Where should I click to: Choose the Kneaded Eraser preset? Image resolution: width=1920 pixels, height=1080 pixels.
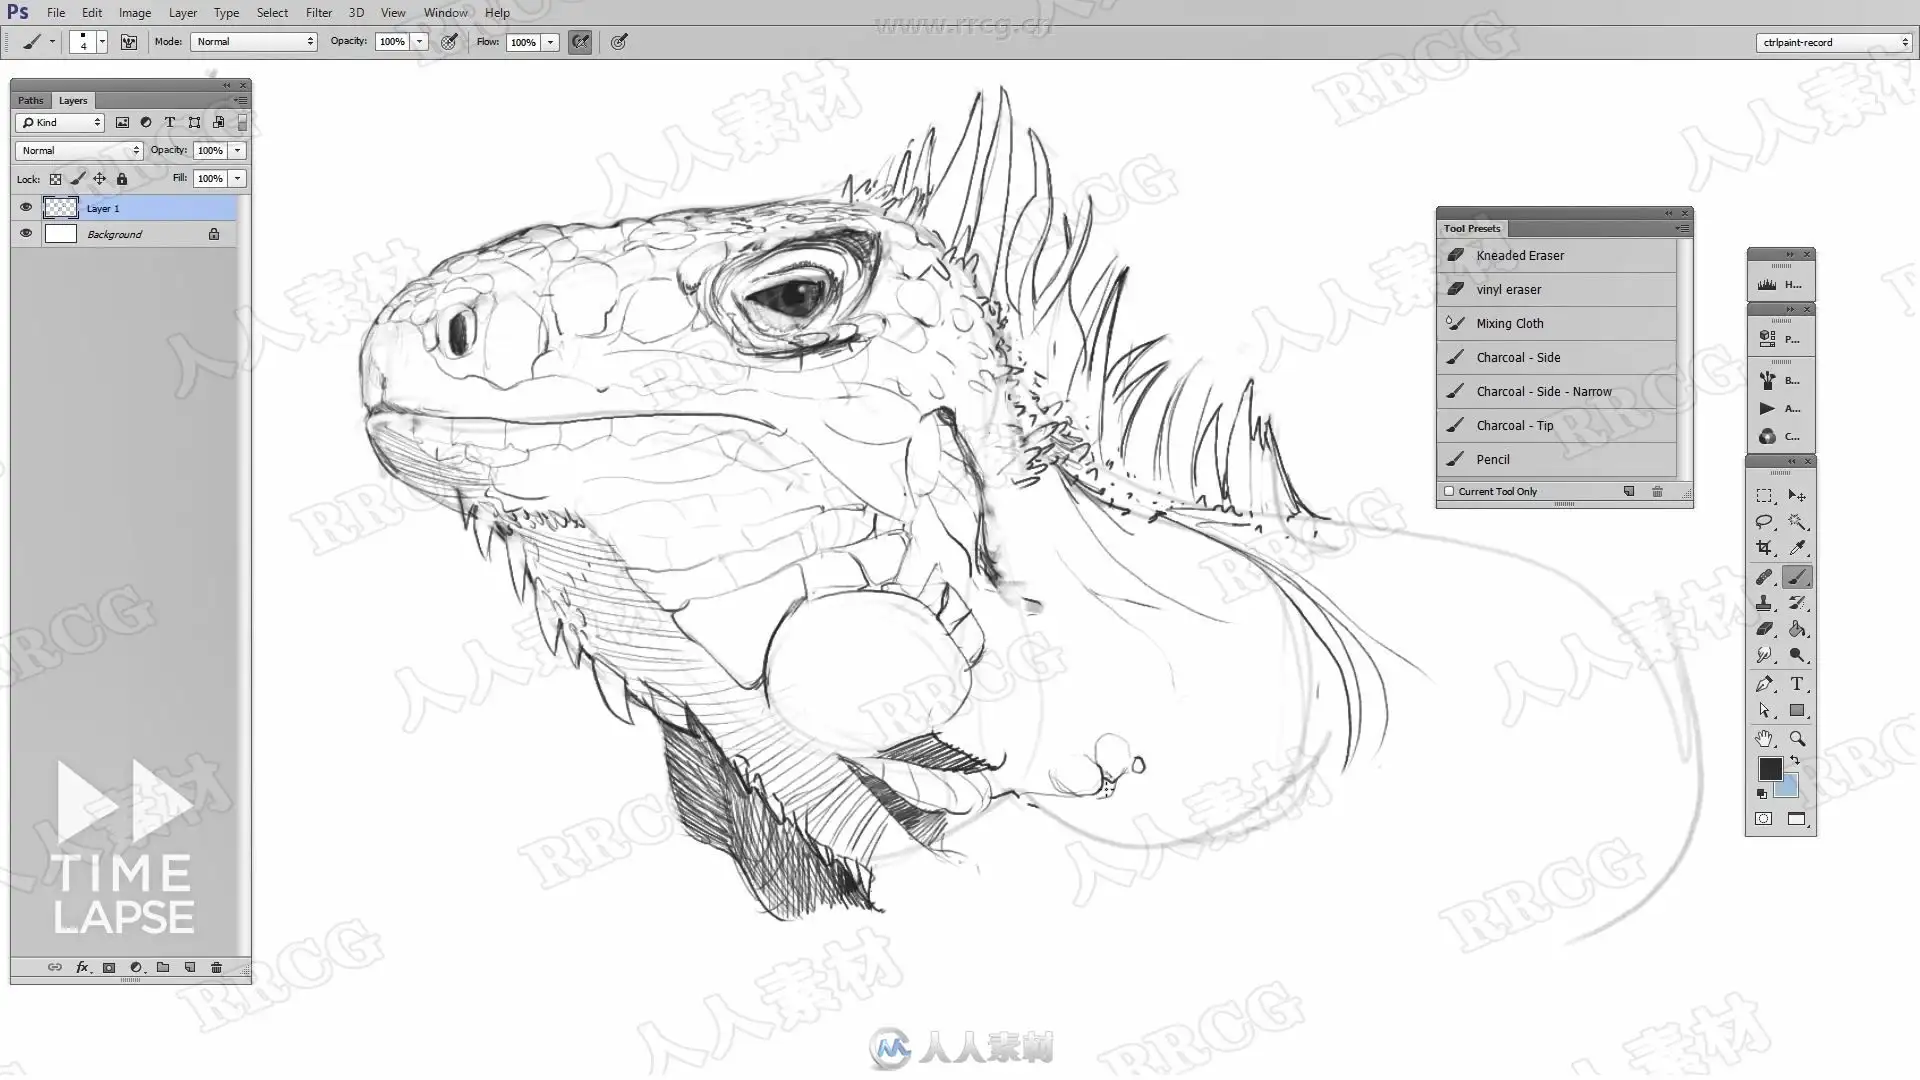click(1519, 255)
